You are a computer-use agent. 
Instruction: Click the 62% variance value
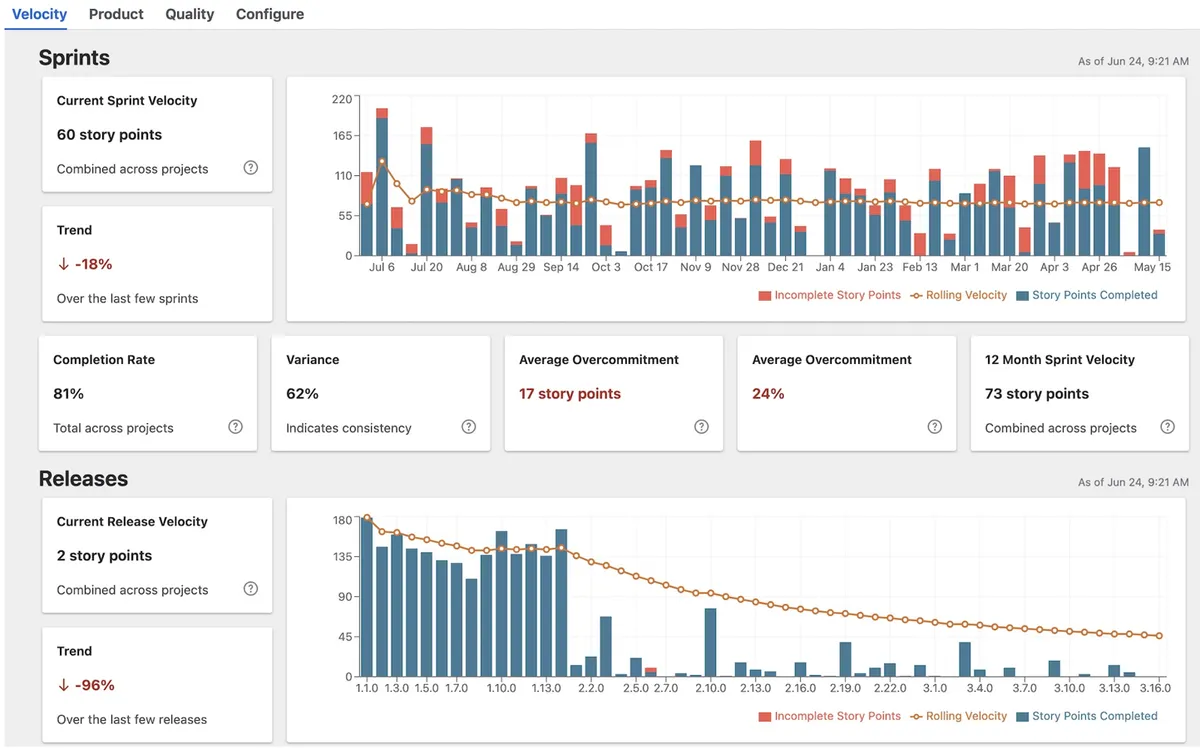pos(302,394)
